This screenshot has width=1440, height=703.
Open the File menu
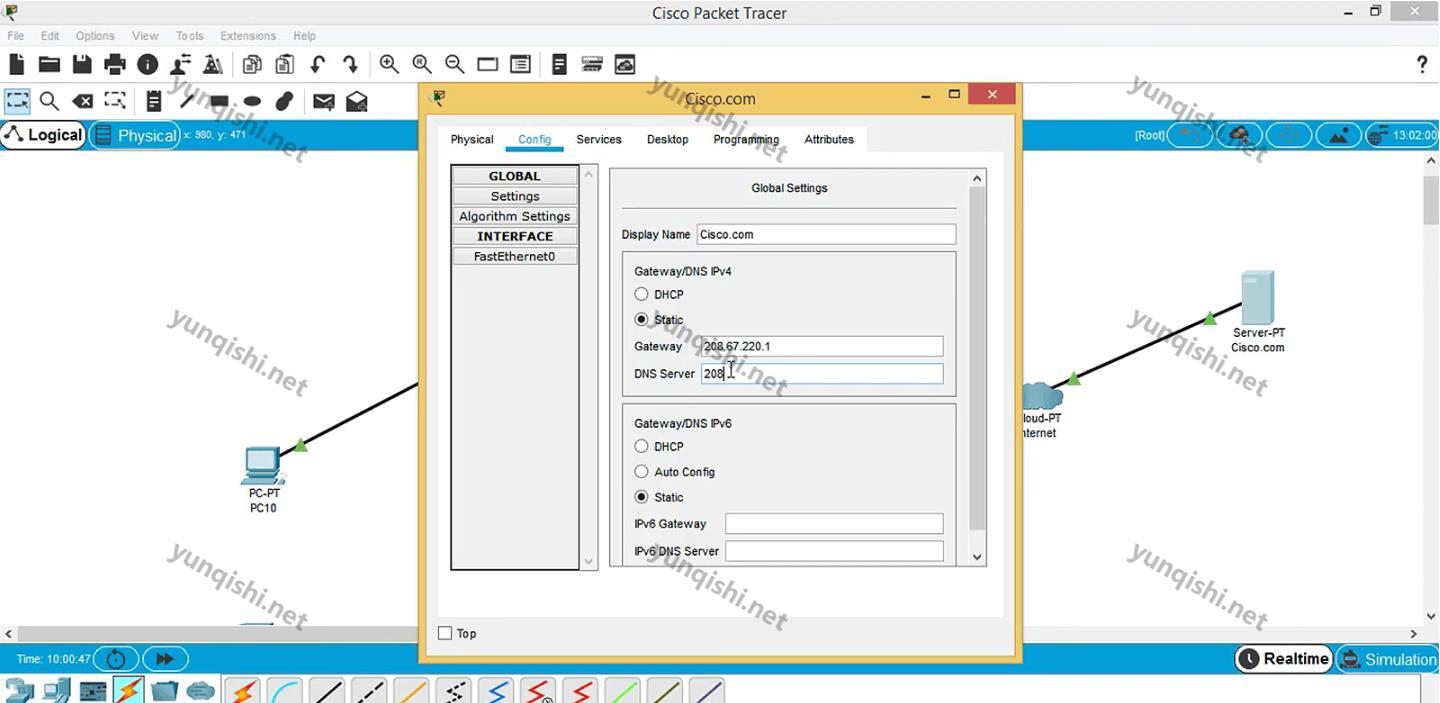click(x=16, y=36)
